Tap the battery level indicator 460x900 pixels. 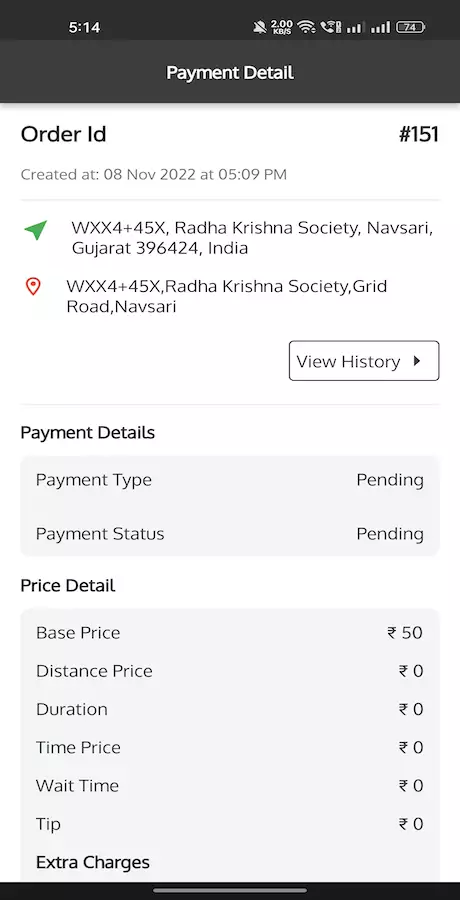(x=410, y=26)
